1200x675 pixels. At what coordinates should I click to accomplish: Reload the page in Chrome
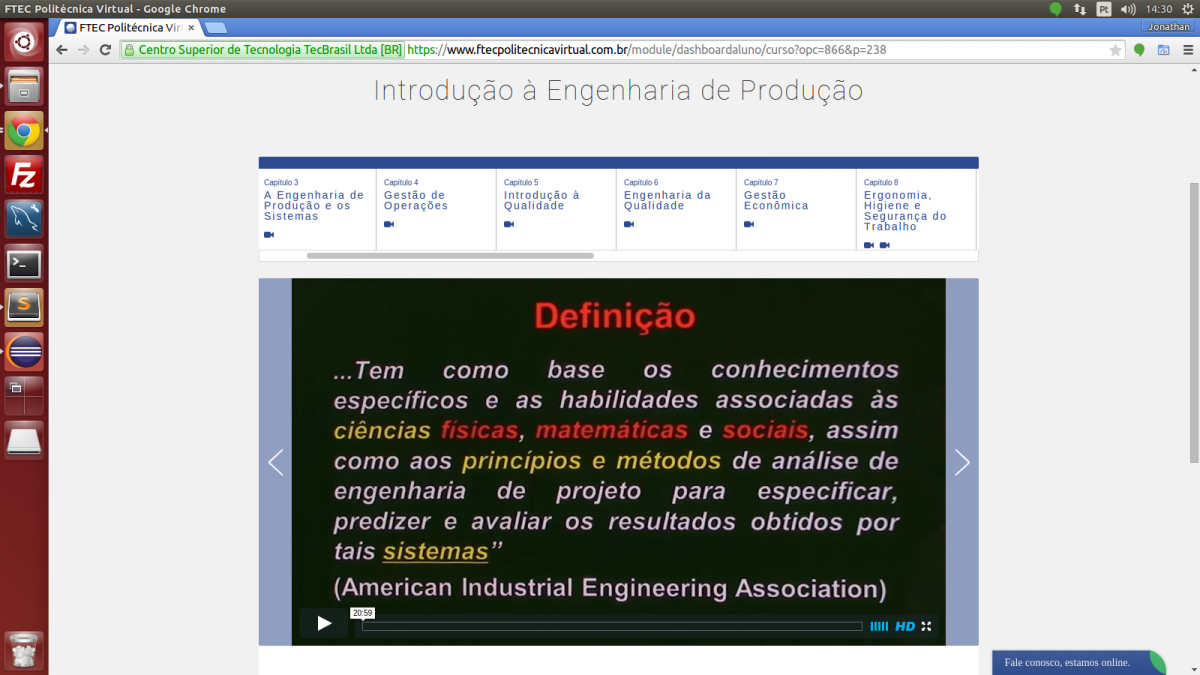coord(105,50)
